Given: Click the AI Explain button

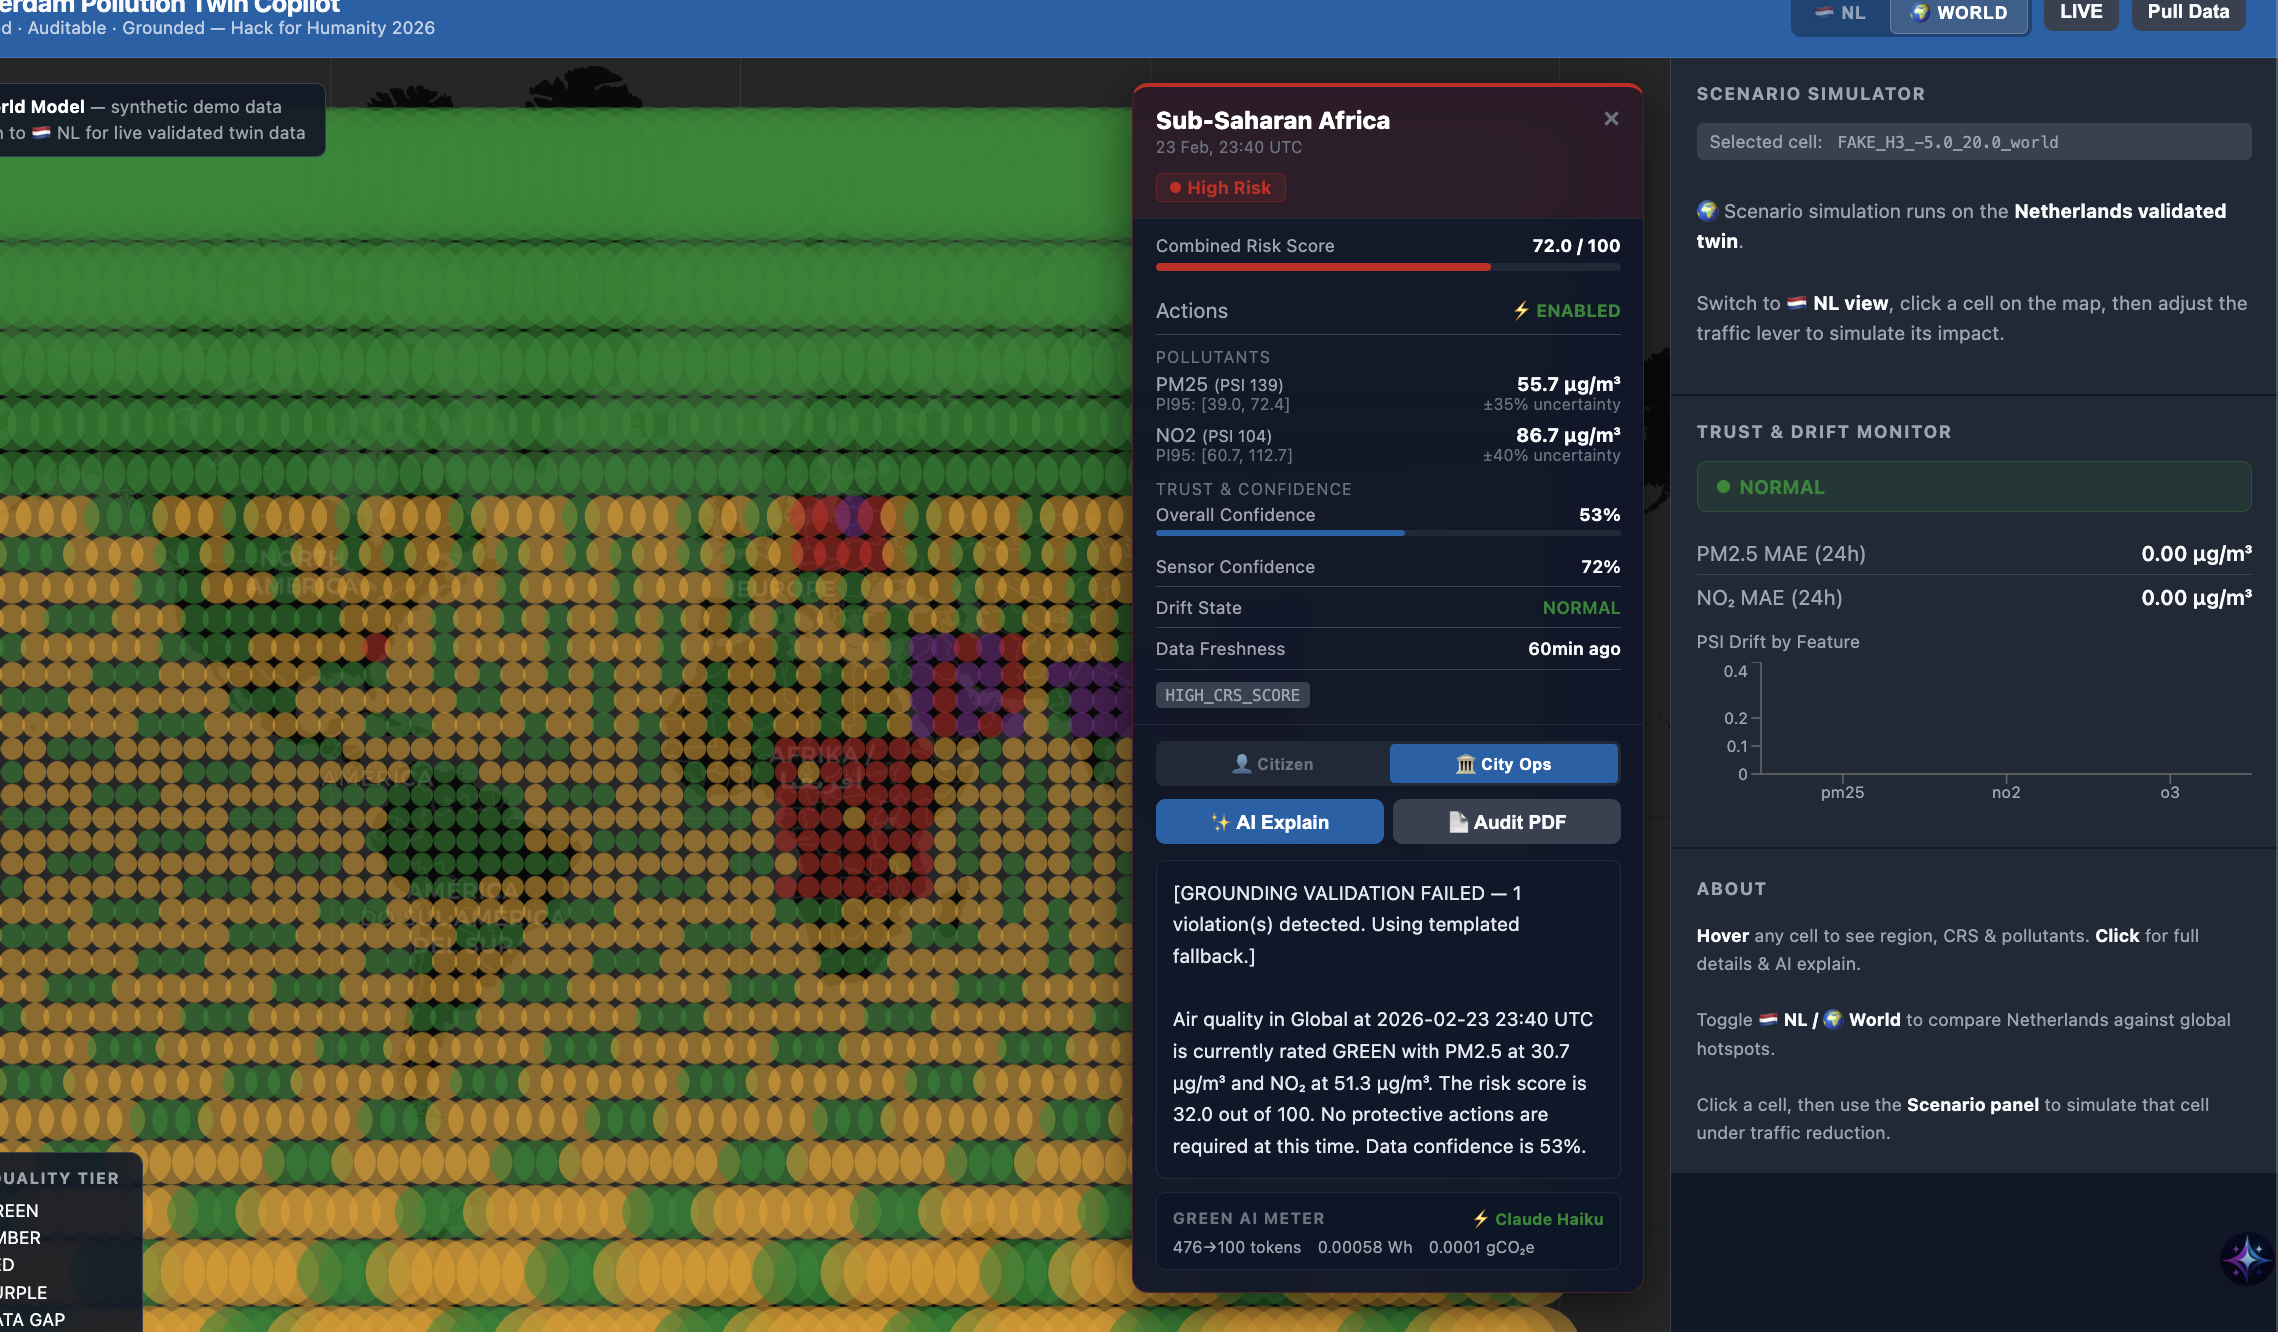Looking at the screenshot, I should coord(1269,822).
